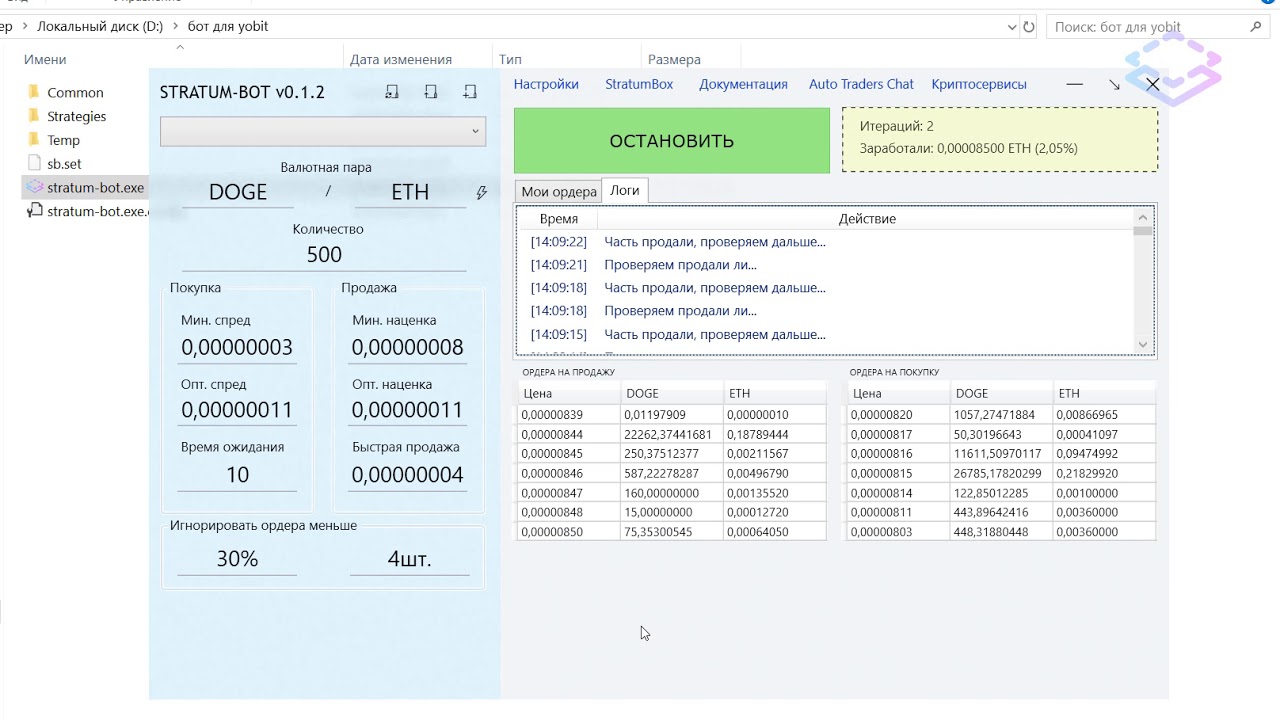
Task: Click the logs scrollbar up arrow
Action: tap(1143, 217)
